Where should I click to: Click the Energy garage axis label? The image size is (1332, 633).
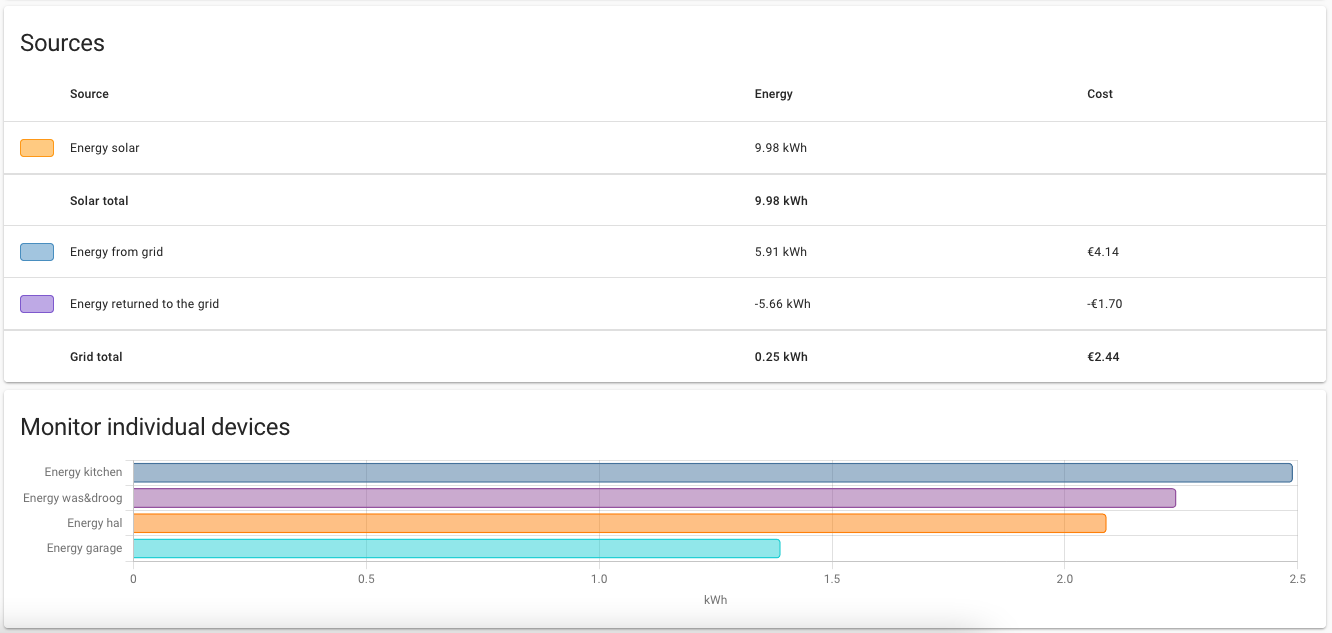(84, 548)
